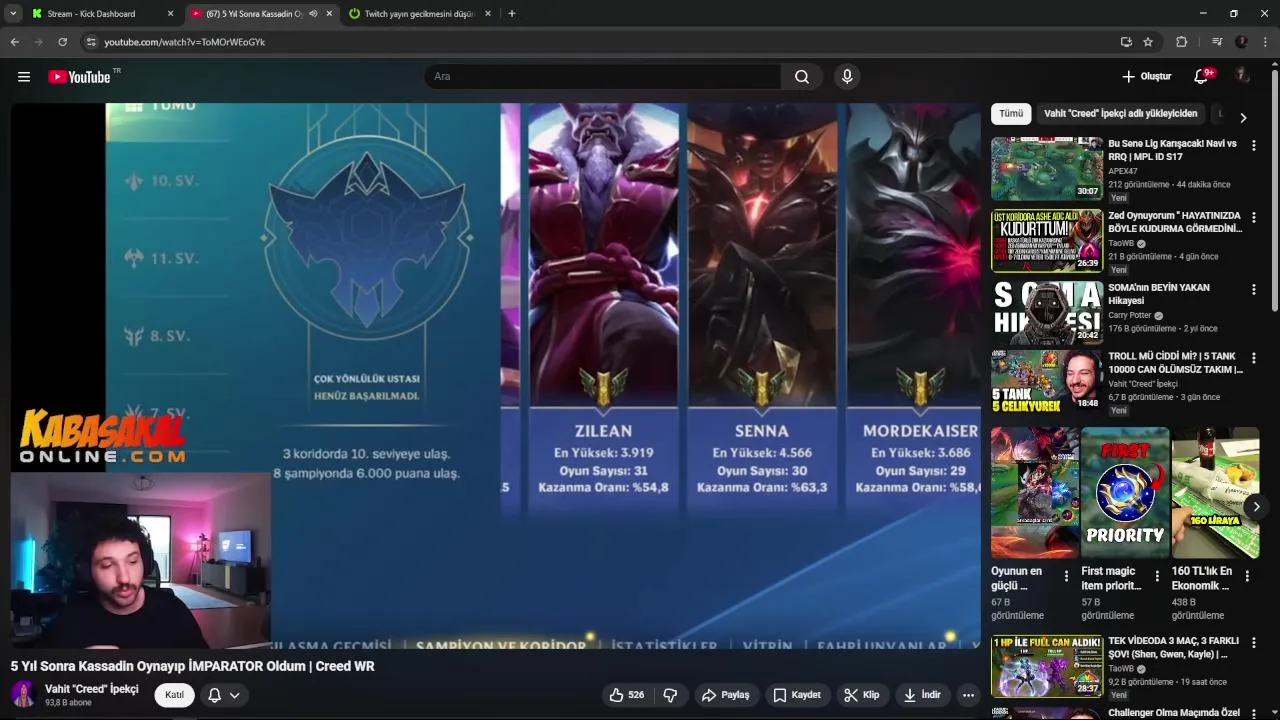Select the Tümü filter chip
1280x720 pixels.
[1011, 114]
